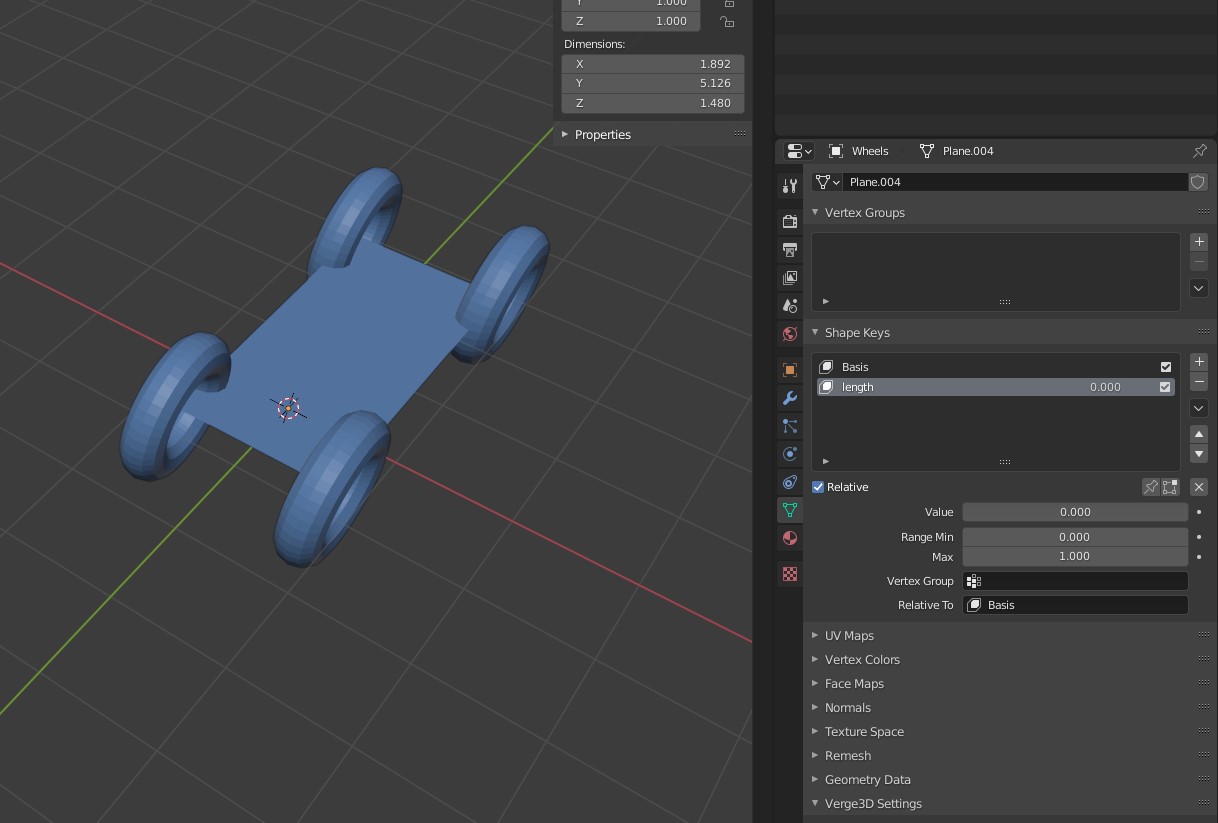Toggle the Basis shape key checkbox
Screen dimensions: 1218x823
(1165, 367)
